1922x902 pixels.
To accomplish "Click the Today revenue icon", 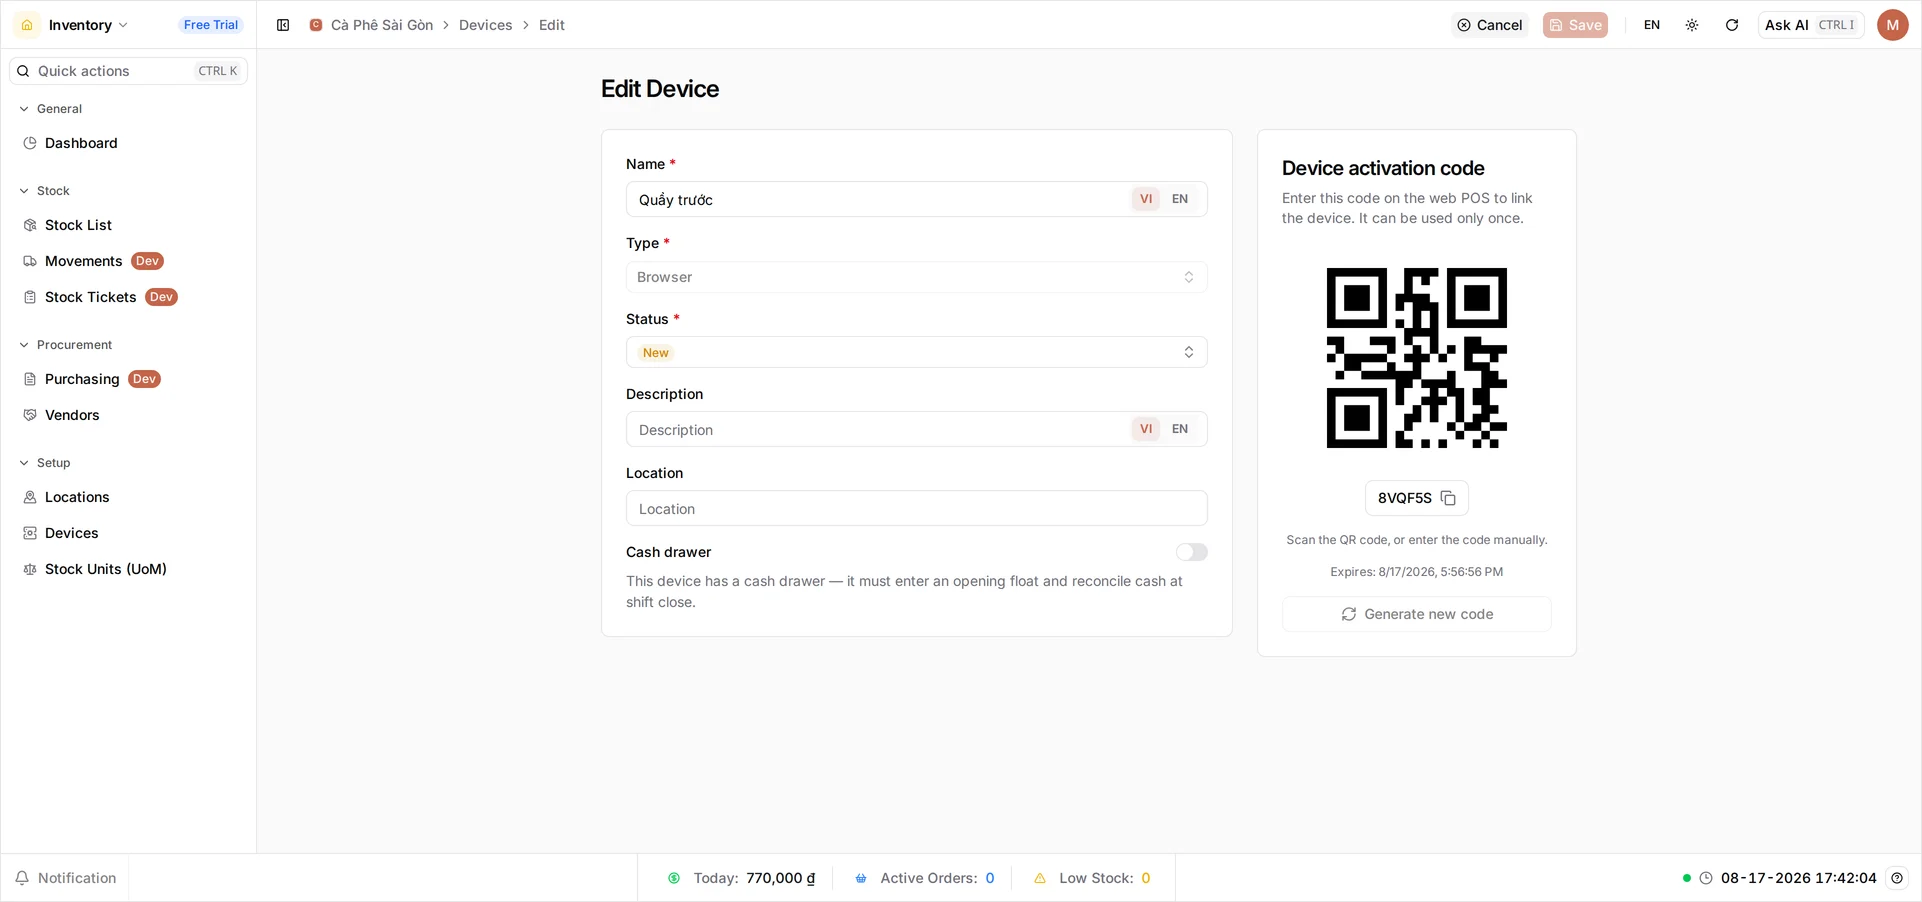I will click(674, 878).
